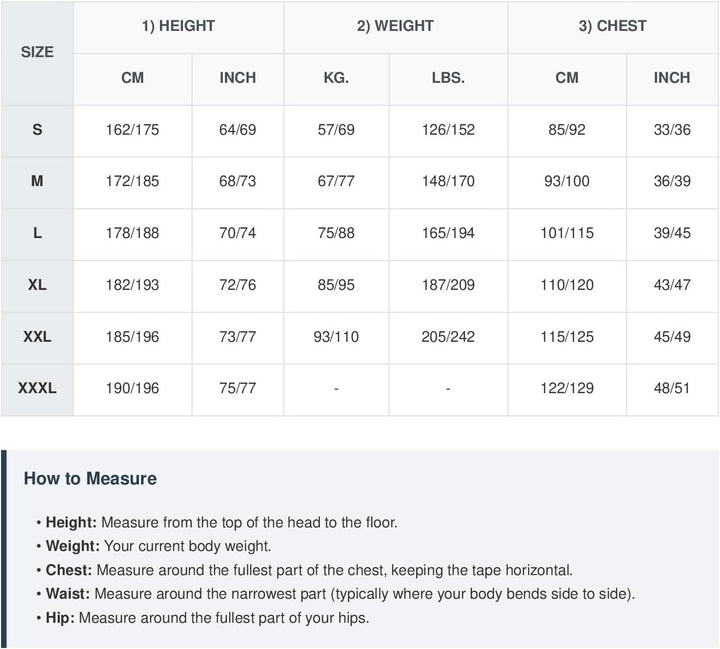The image size is (720, 649).
Task: Select the 122/129 chest CM cell
Action: pos(567,389)
